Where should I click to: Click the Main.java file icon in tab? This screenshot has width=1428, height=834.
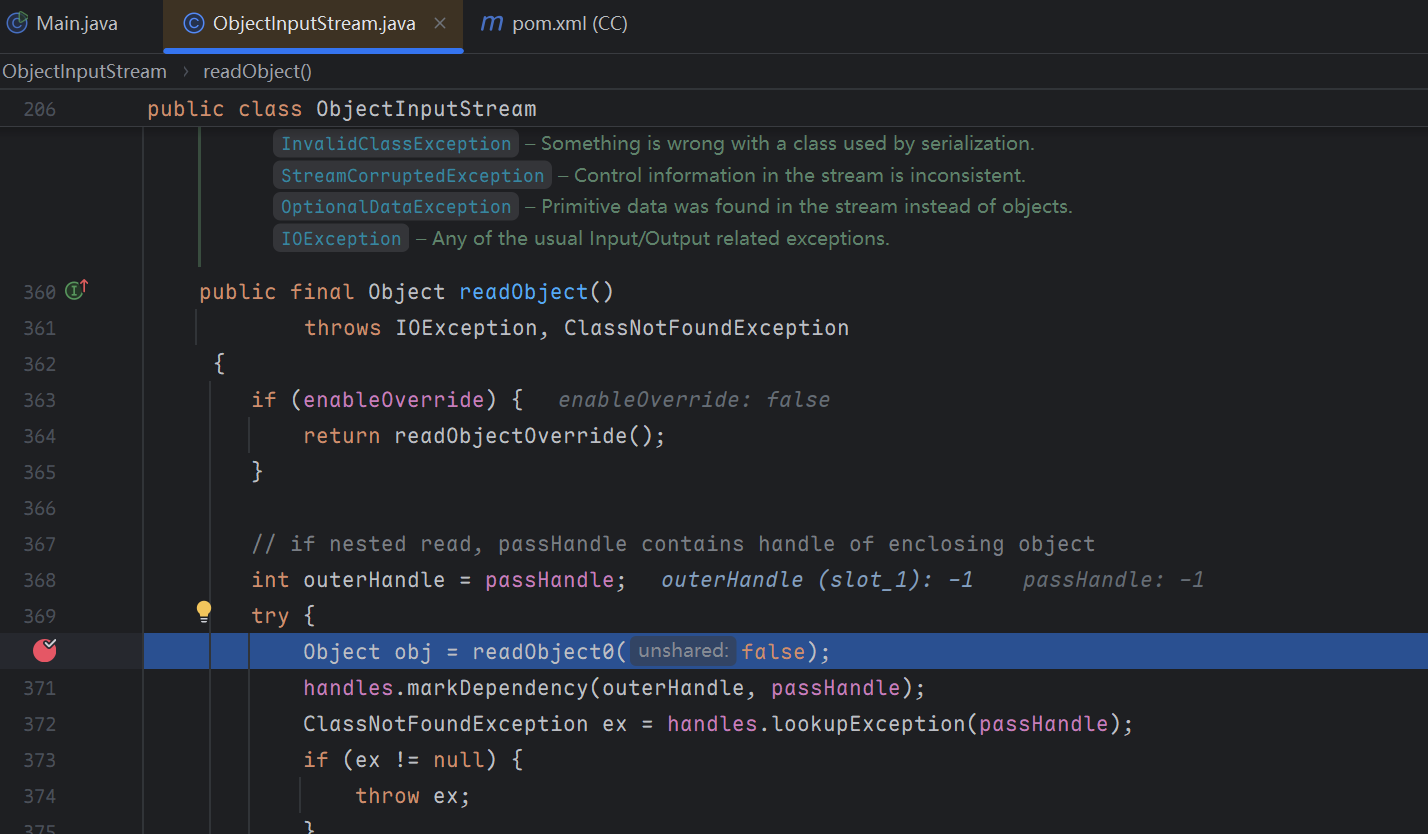(x=18, y=23)
